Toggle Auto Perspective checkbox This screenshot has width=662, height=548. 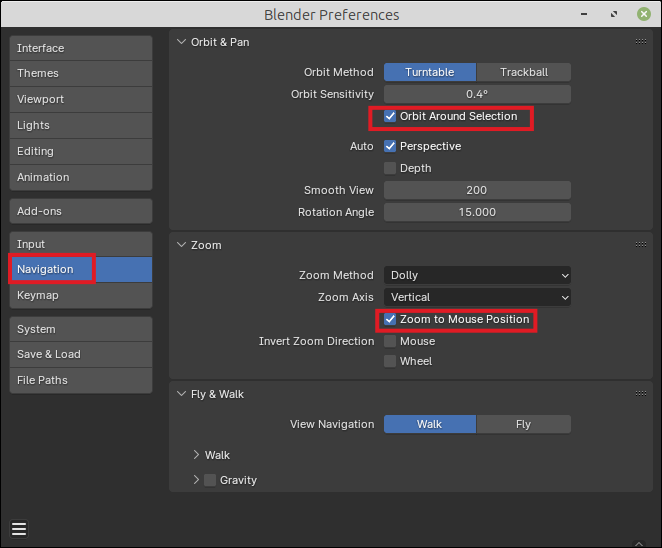pyautogui.click(x=390, y=146)
